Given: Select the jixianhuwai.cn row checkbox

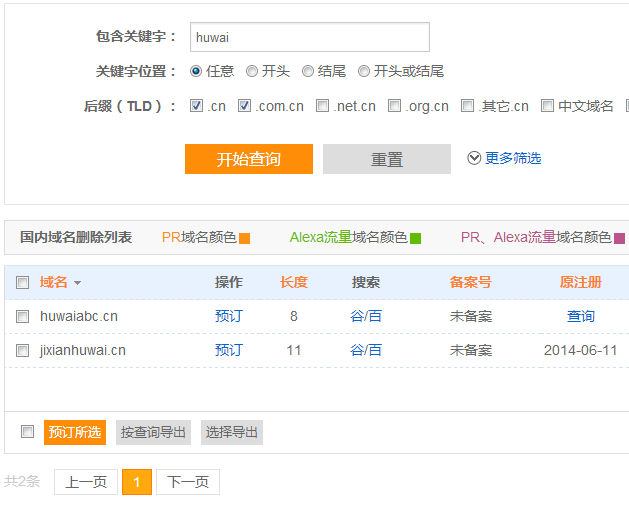Looking at the screenshot, I should pos(23,350).
